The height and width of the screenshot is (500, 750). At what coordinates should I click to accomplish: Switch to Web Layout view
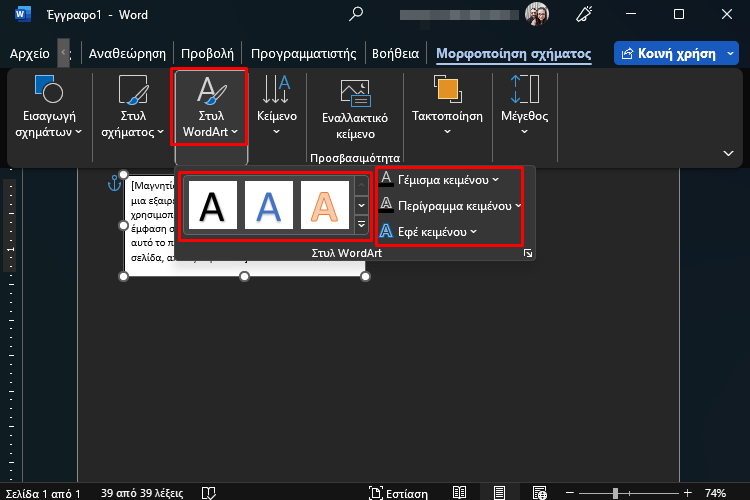point(540,492)
